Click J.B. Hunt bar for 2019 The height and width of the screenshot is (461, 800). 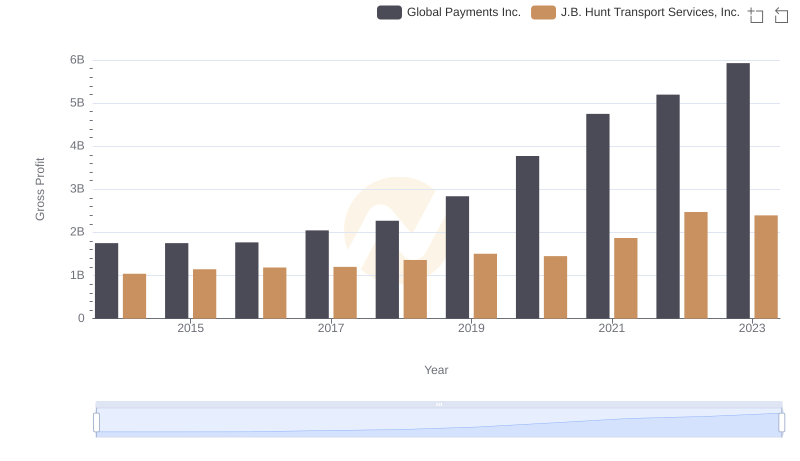[x=485, y=286]
